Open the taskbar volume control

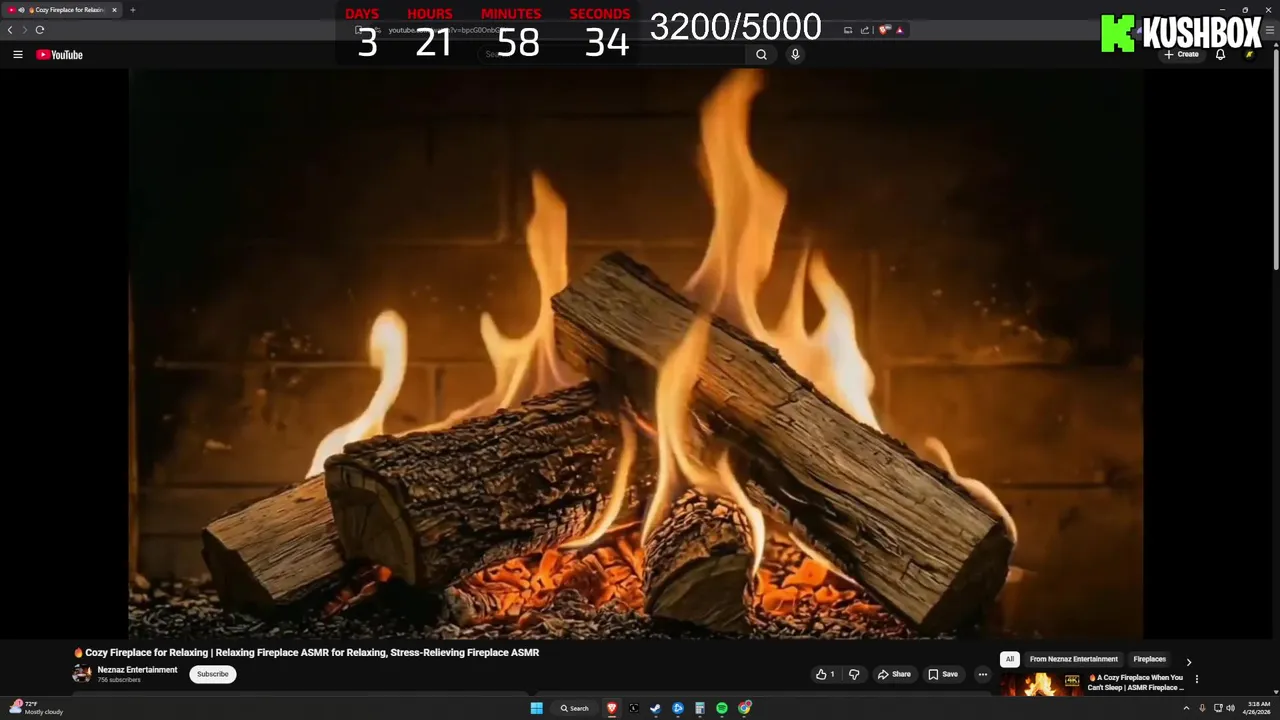coord(1230,708)
